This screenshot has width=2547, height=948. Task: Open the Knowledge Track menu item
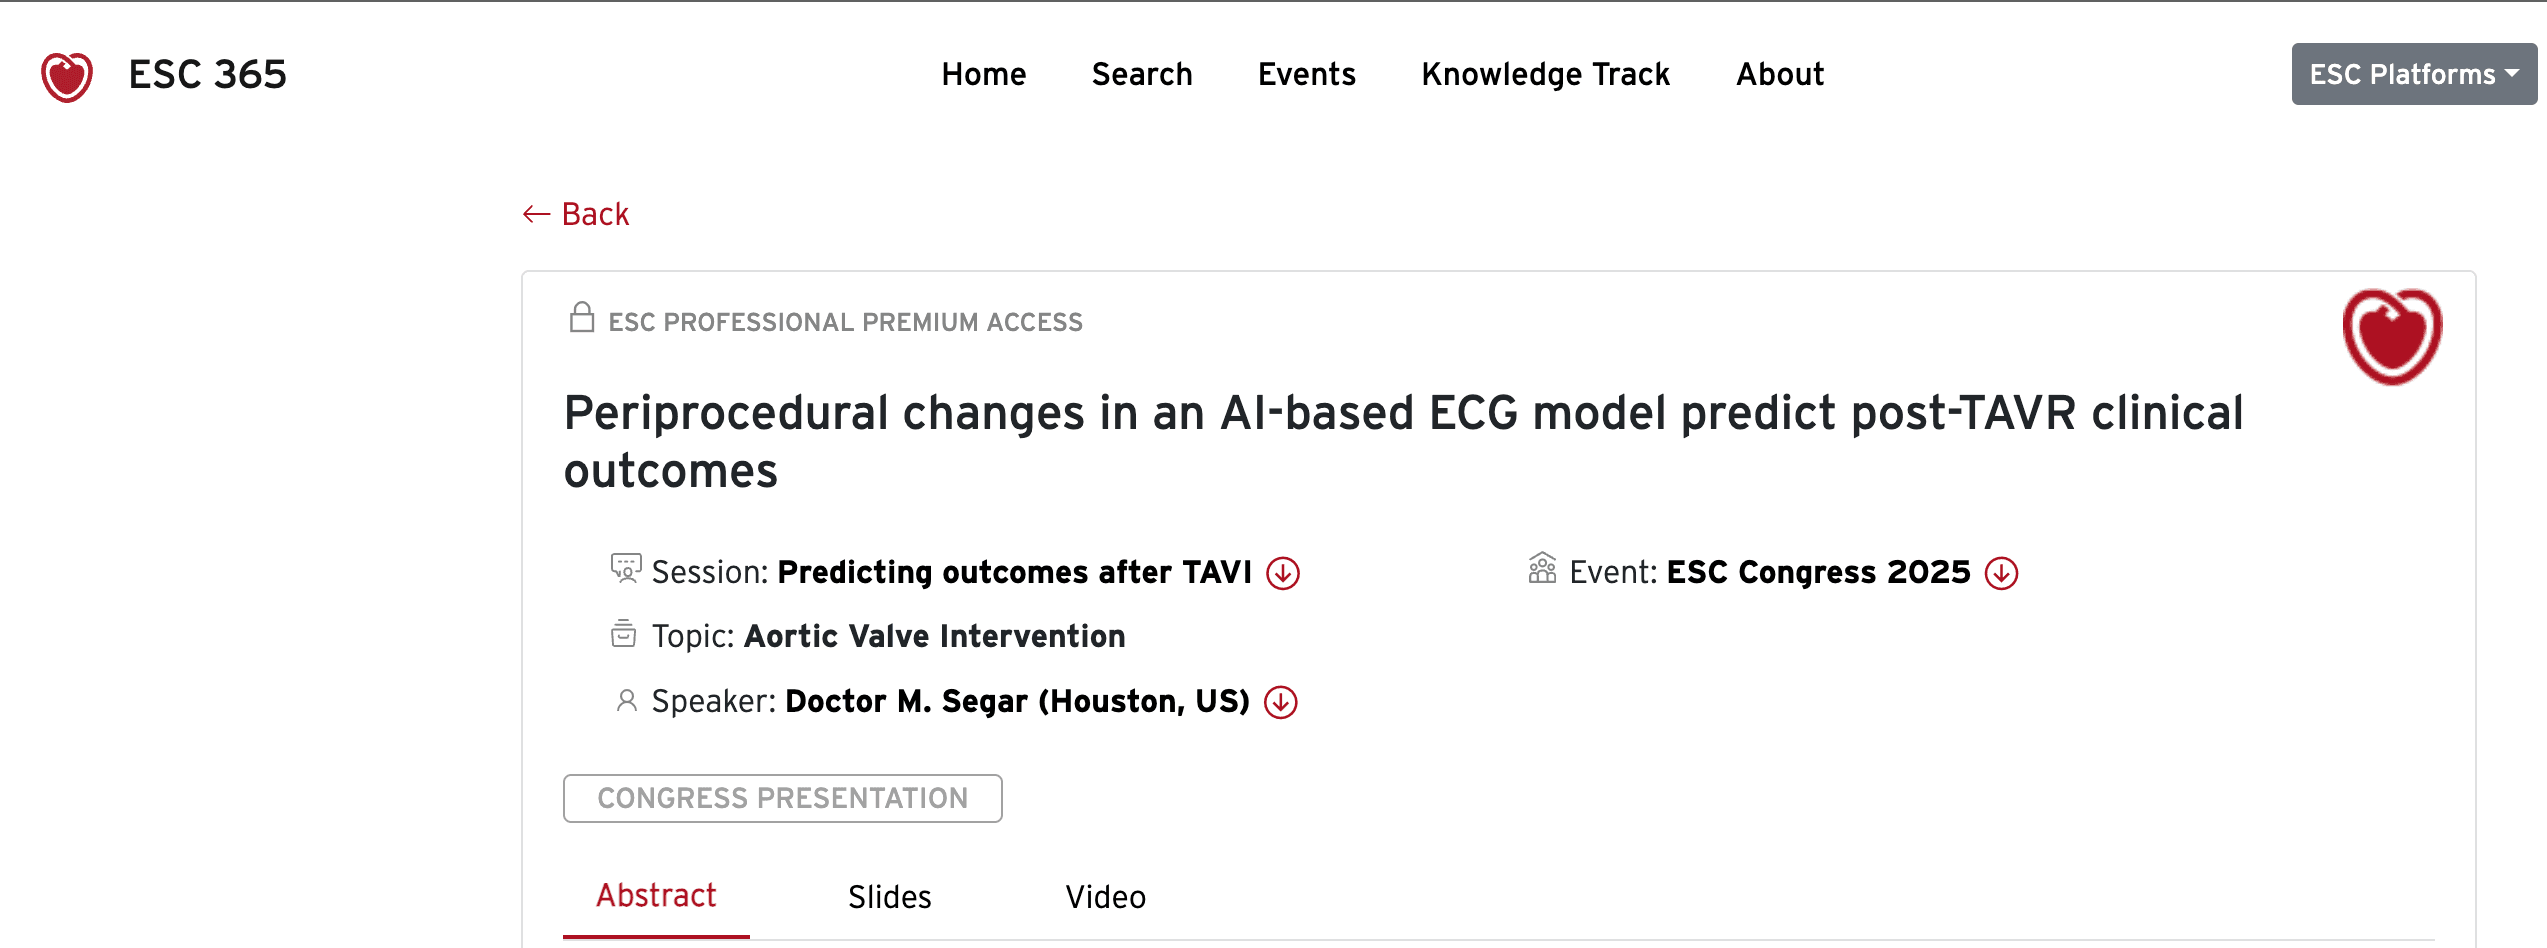point(1545,73)
